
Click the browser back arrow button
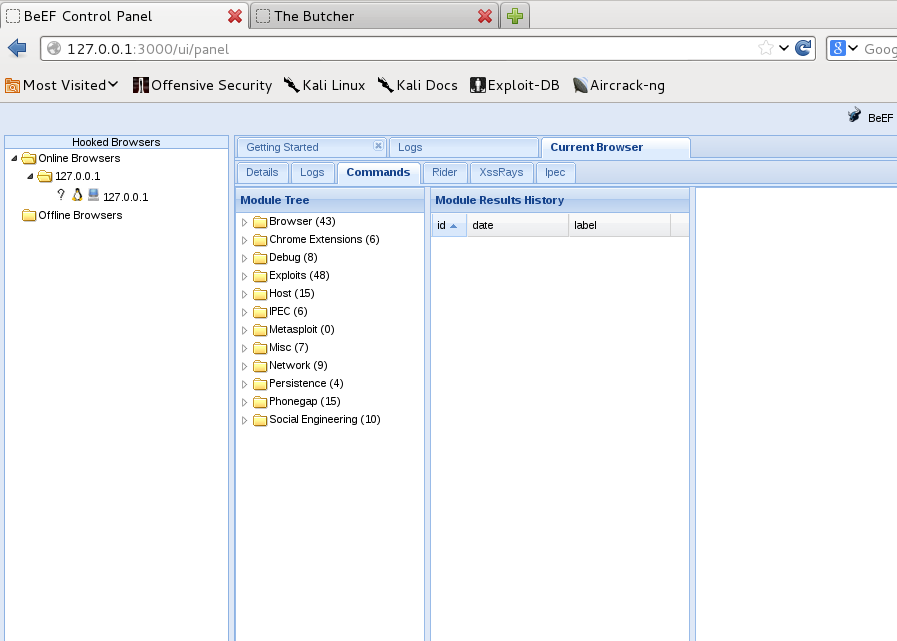[17, 48]
